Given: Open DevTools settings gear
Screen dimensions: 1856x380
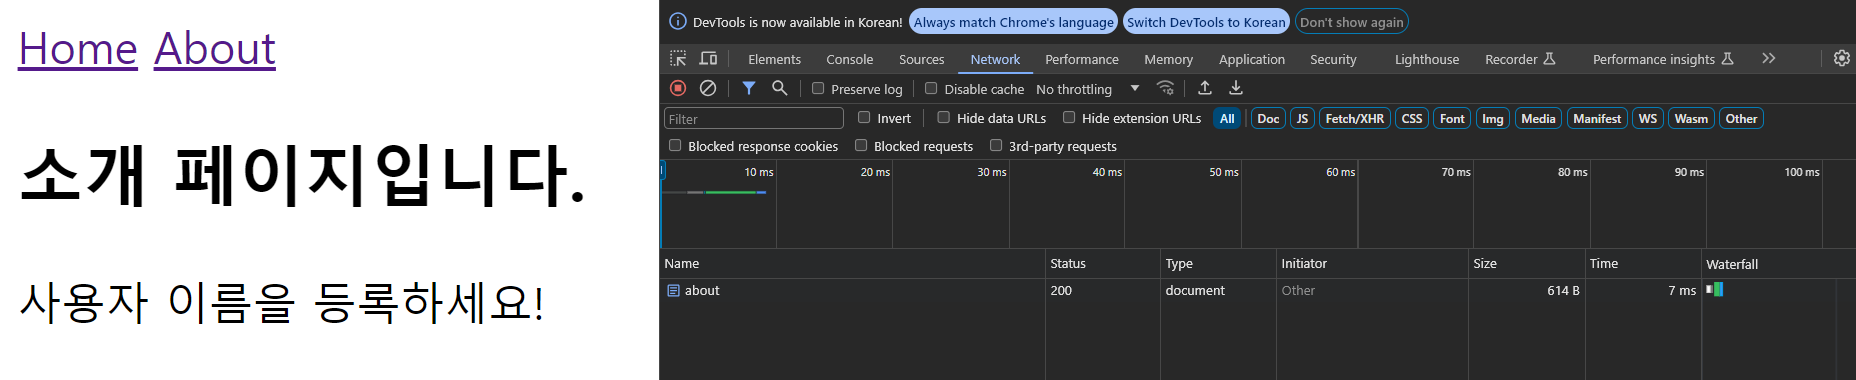Looking at the screenshot, I should point(1842,59).
